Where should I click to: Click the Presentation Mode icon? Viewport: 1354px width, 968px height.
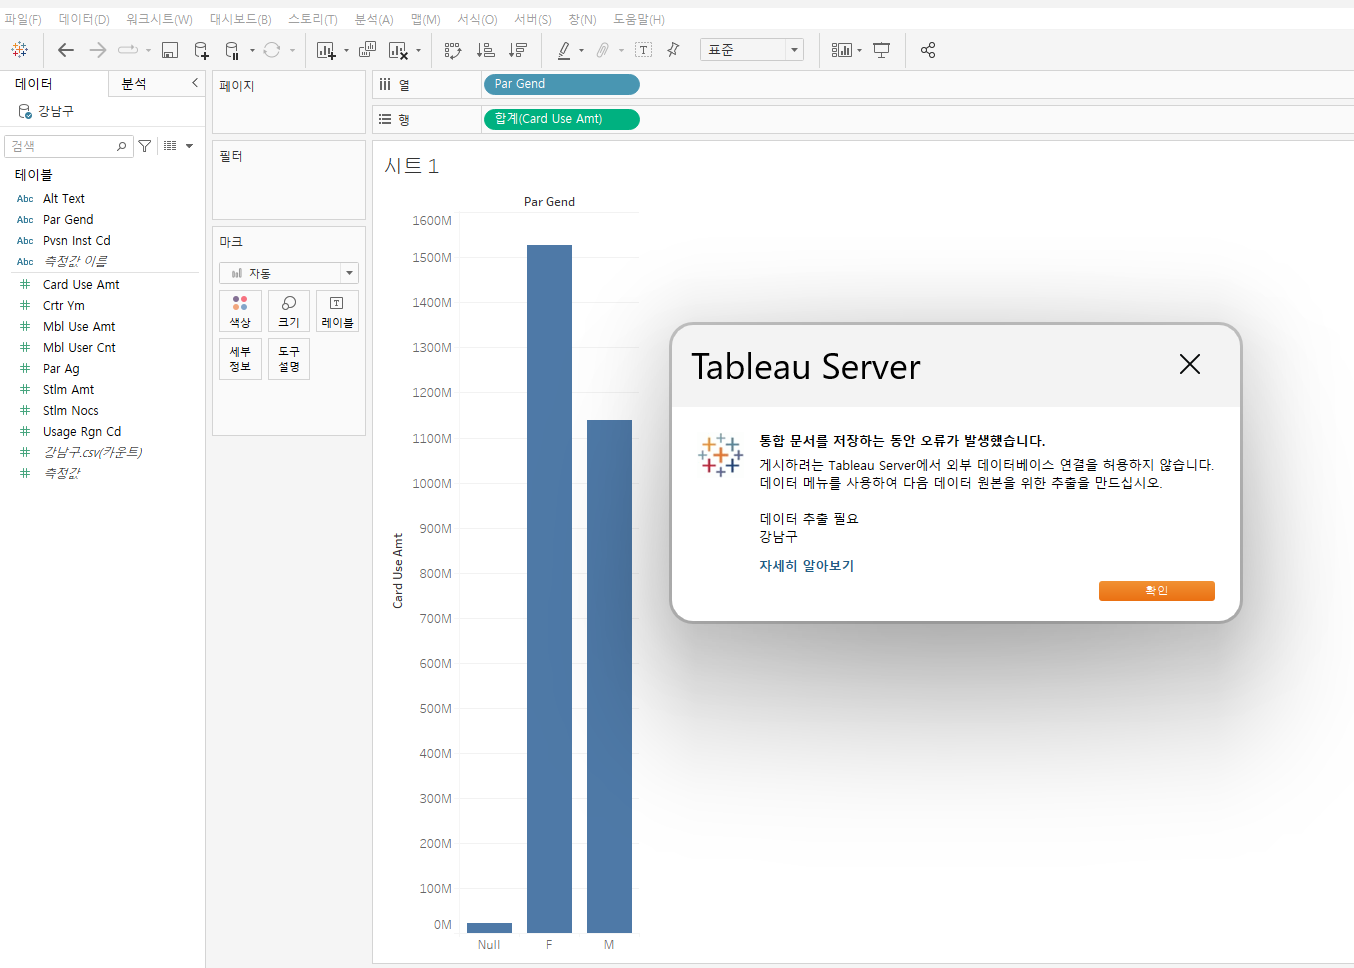pos(881,50)
